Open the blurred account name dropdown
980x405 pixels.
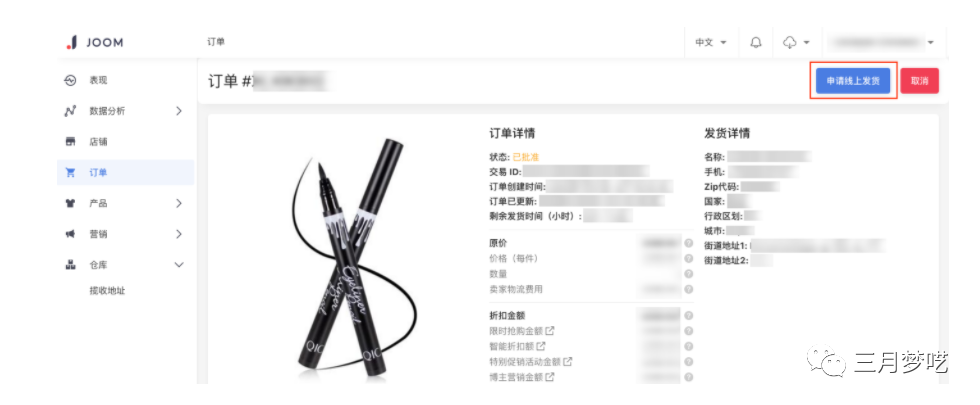pos(881,42)
